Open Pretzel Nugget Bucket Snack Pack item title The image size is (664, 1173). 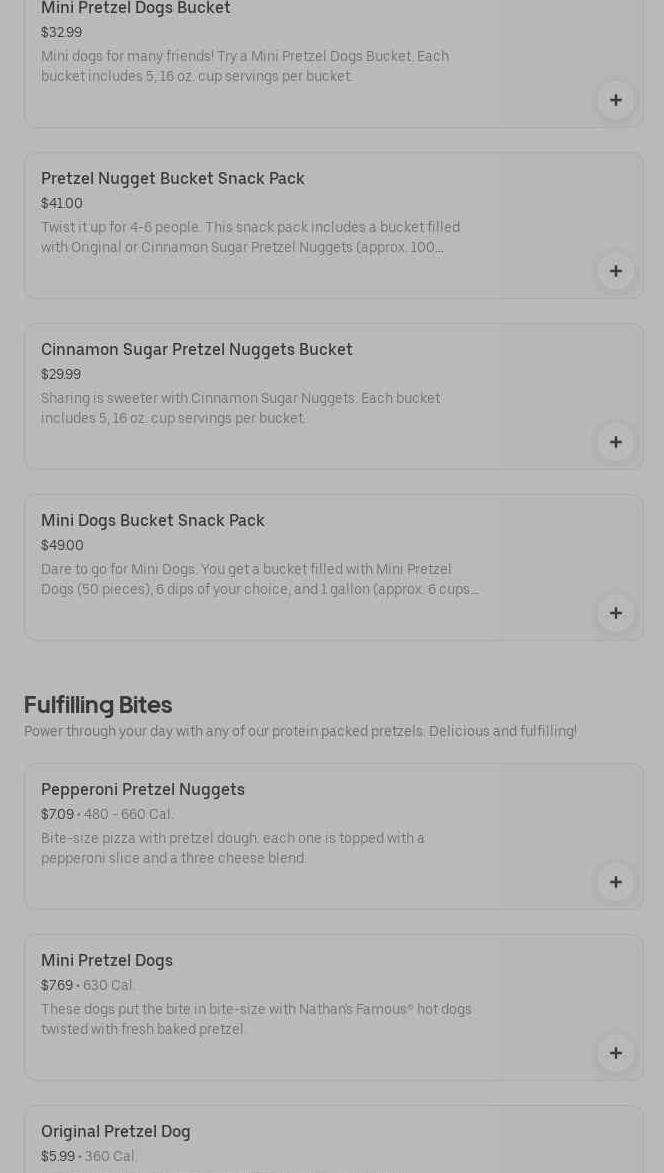pyautogui.click(x=173, y=179)
